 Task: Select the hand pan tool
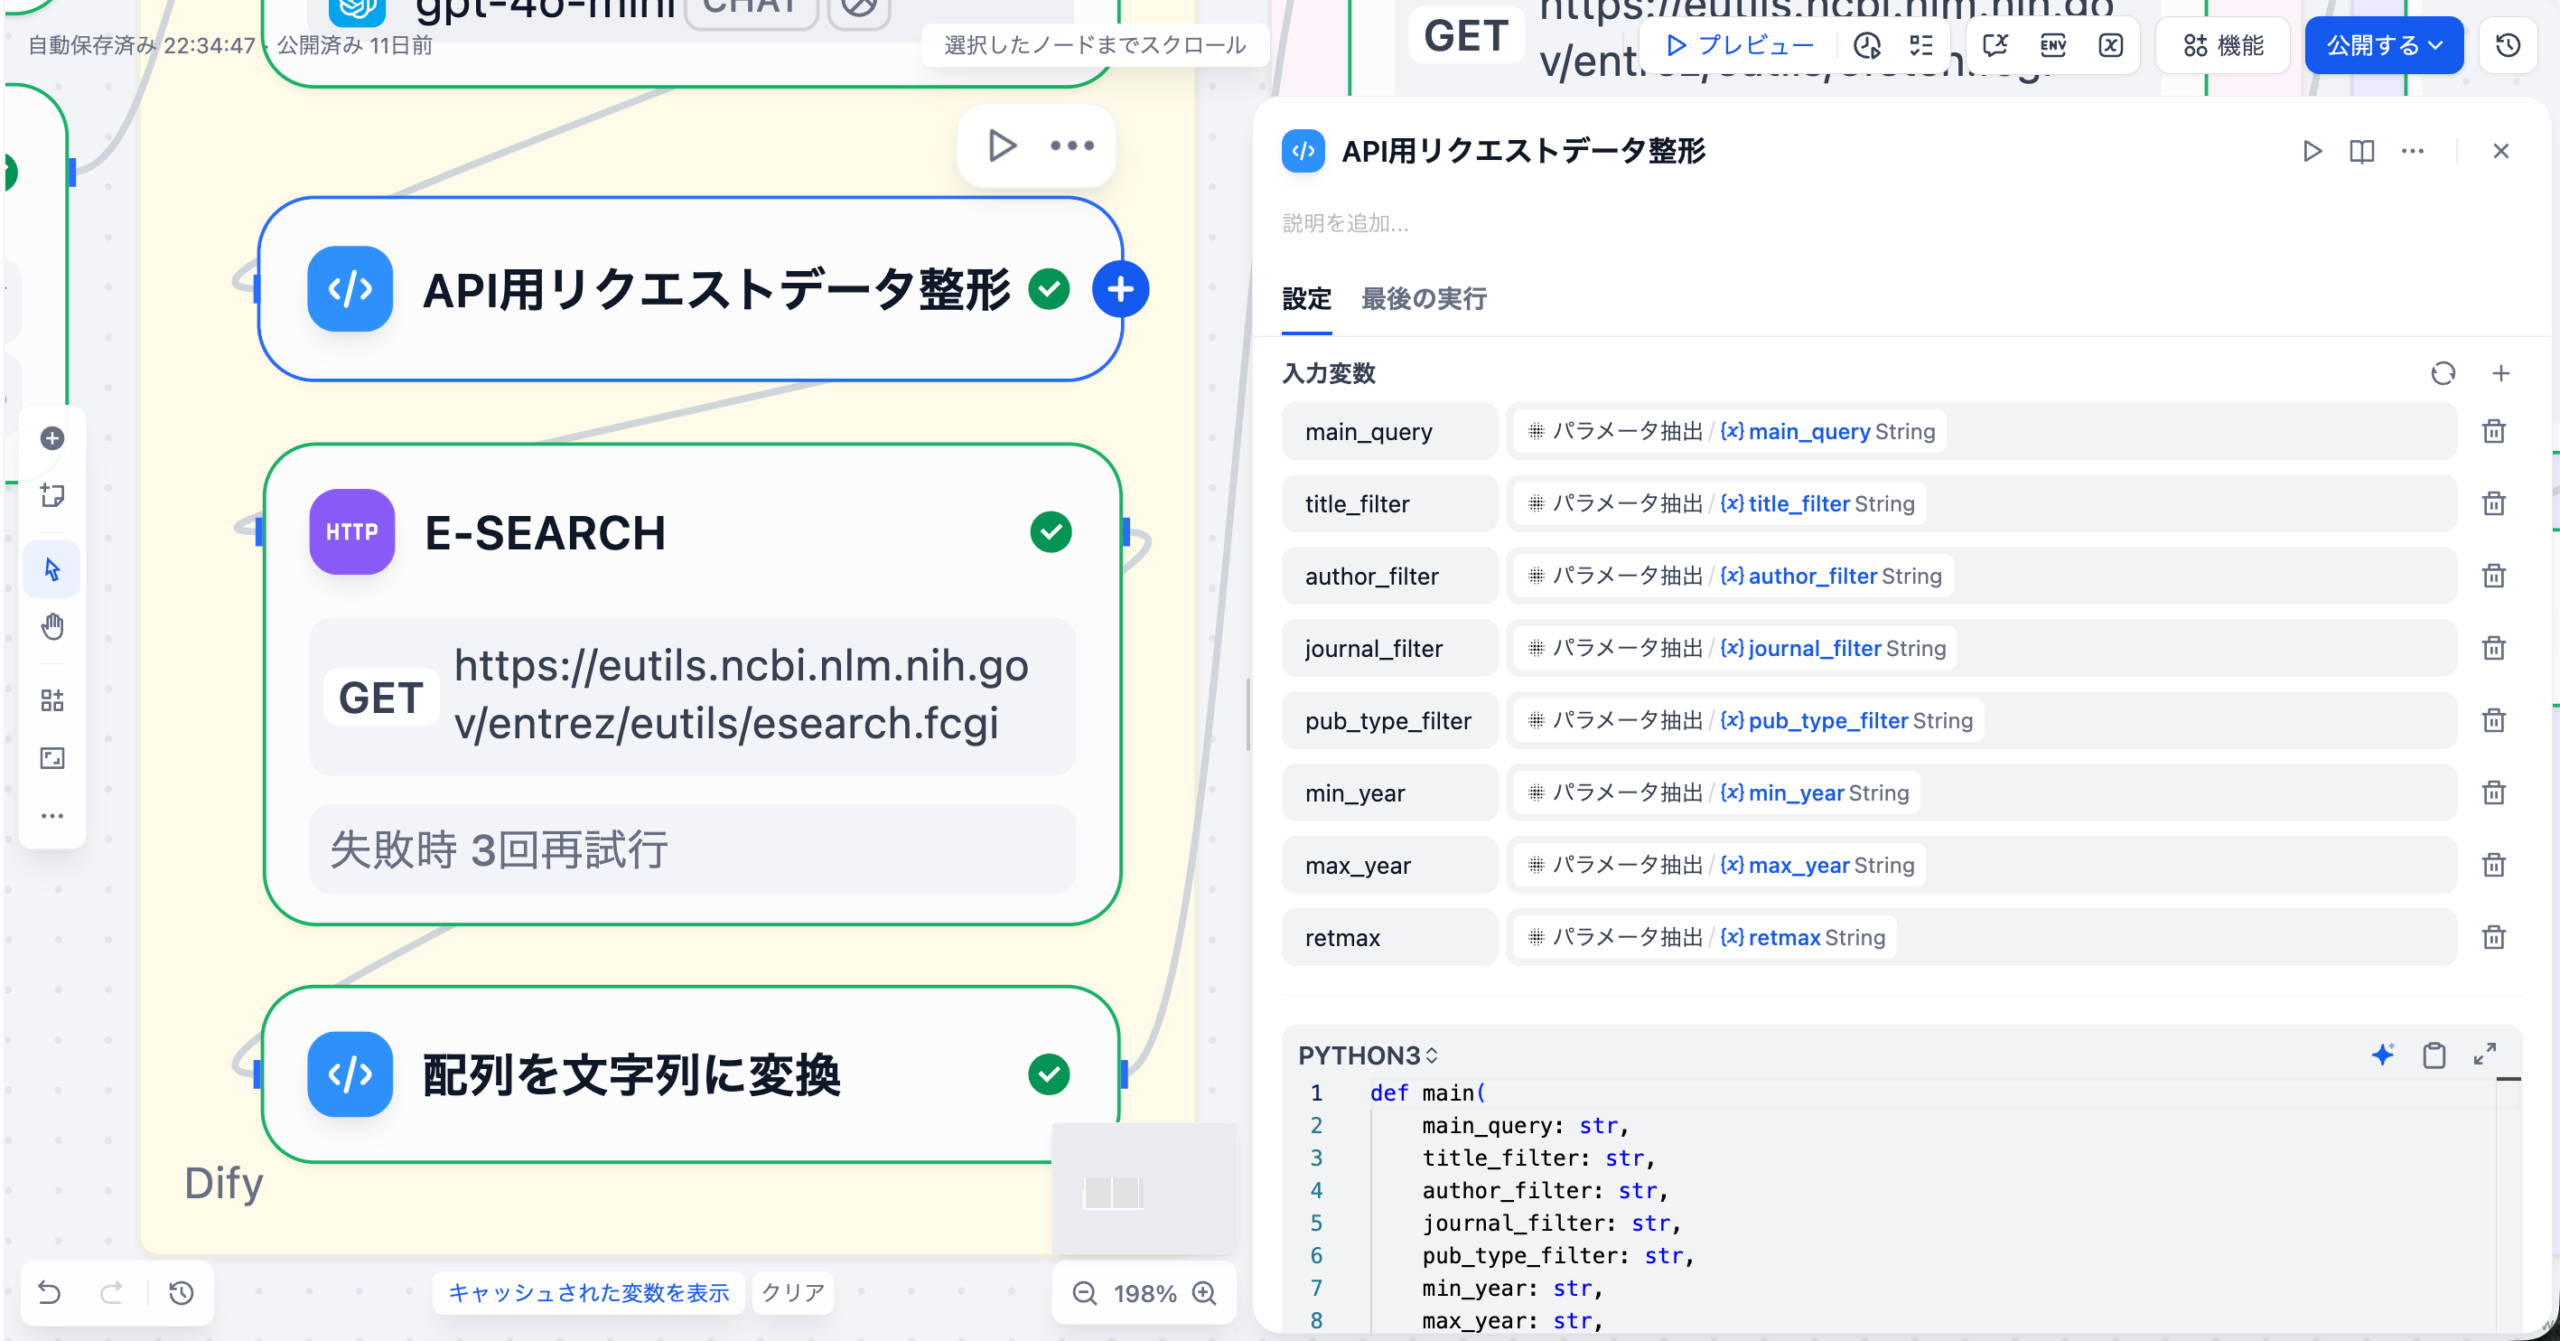52,627
